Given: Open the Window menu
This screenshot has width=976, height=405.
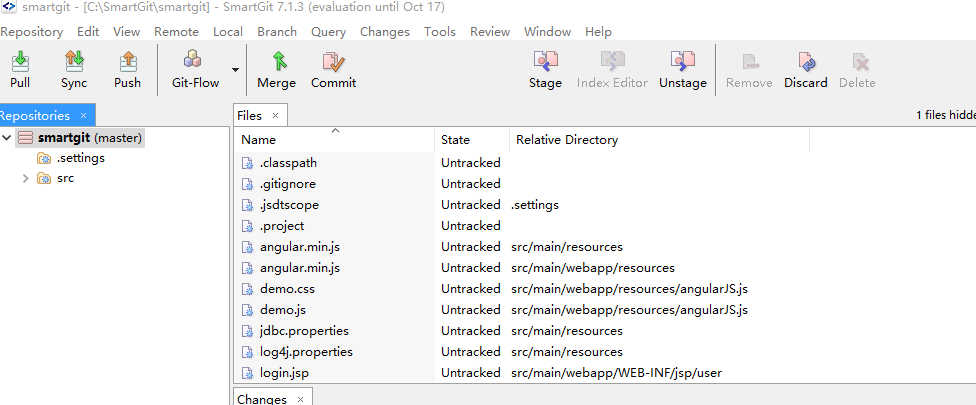Looking at the screenshot, I should point(547,32).
